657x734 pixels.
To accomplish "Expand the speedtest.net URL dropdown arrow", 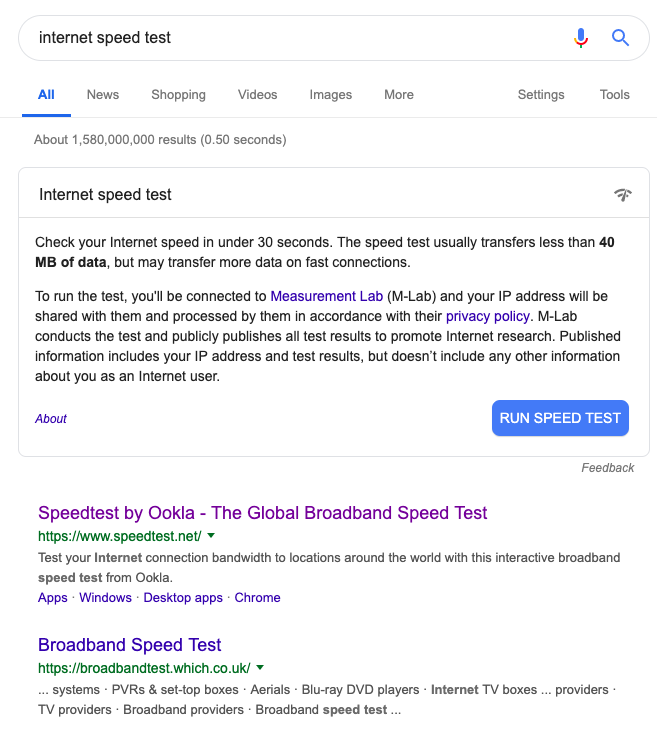I will (x=211, y=536).
